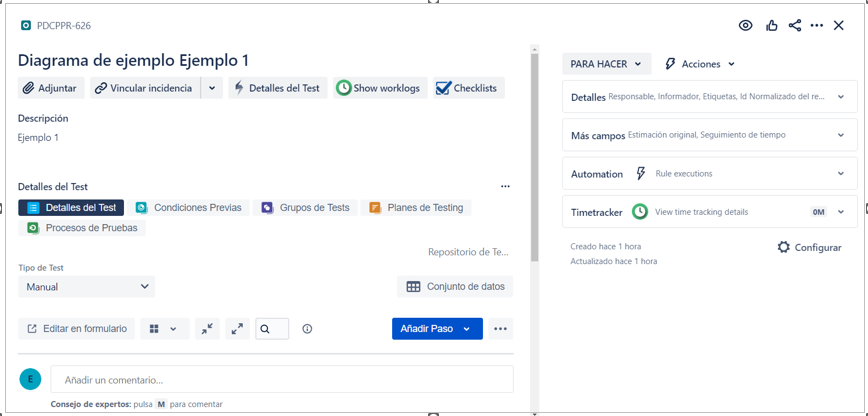Open the Detalles del Test section options menu
The height and width of the screenshot is (416, 868).
click(505, 187)
